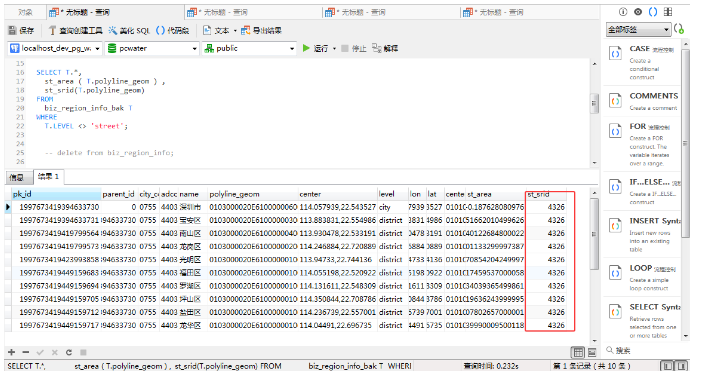Select the IF...ELSE code snippet

tap(642, 191)
